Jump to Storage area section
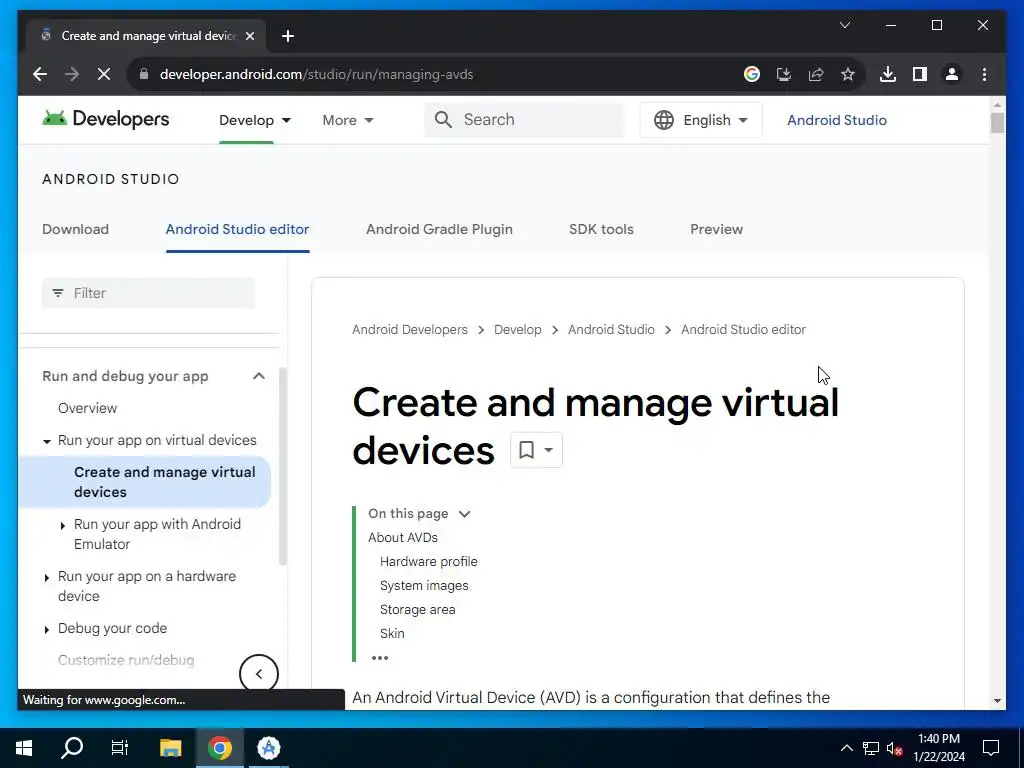 (x=418, y=609)
